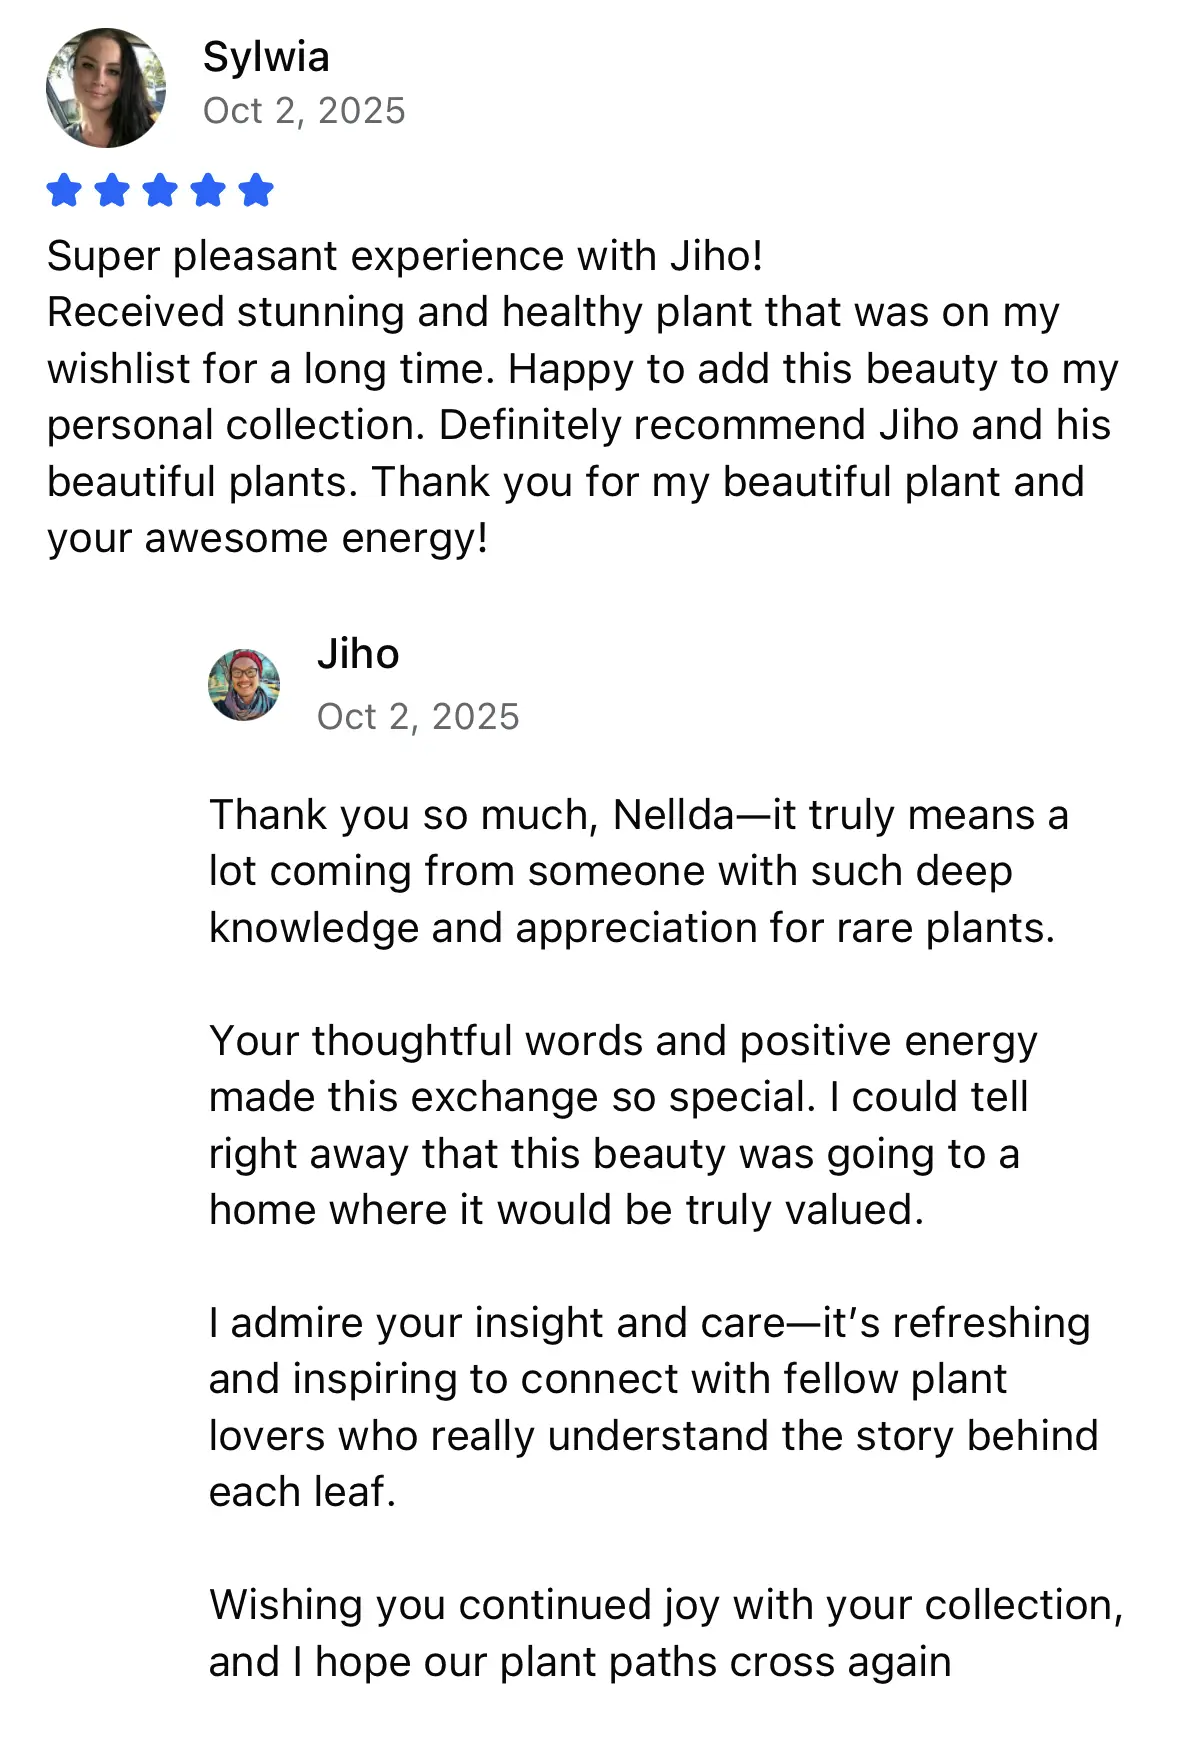Select the second blue rating star
Viewport: 1177px width, 1746px height.
coord(112,190)
